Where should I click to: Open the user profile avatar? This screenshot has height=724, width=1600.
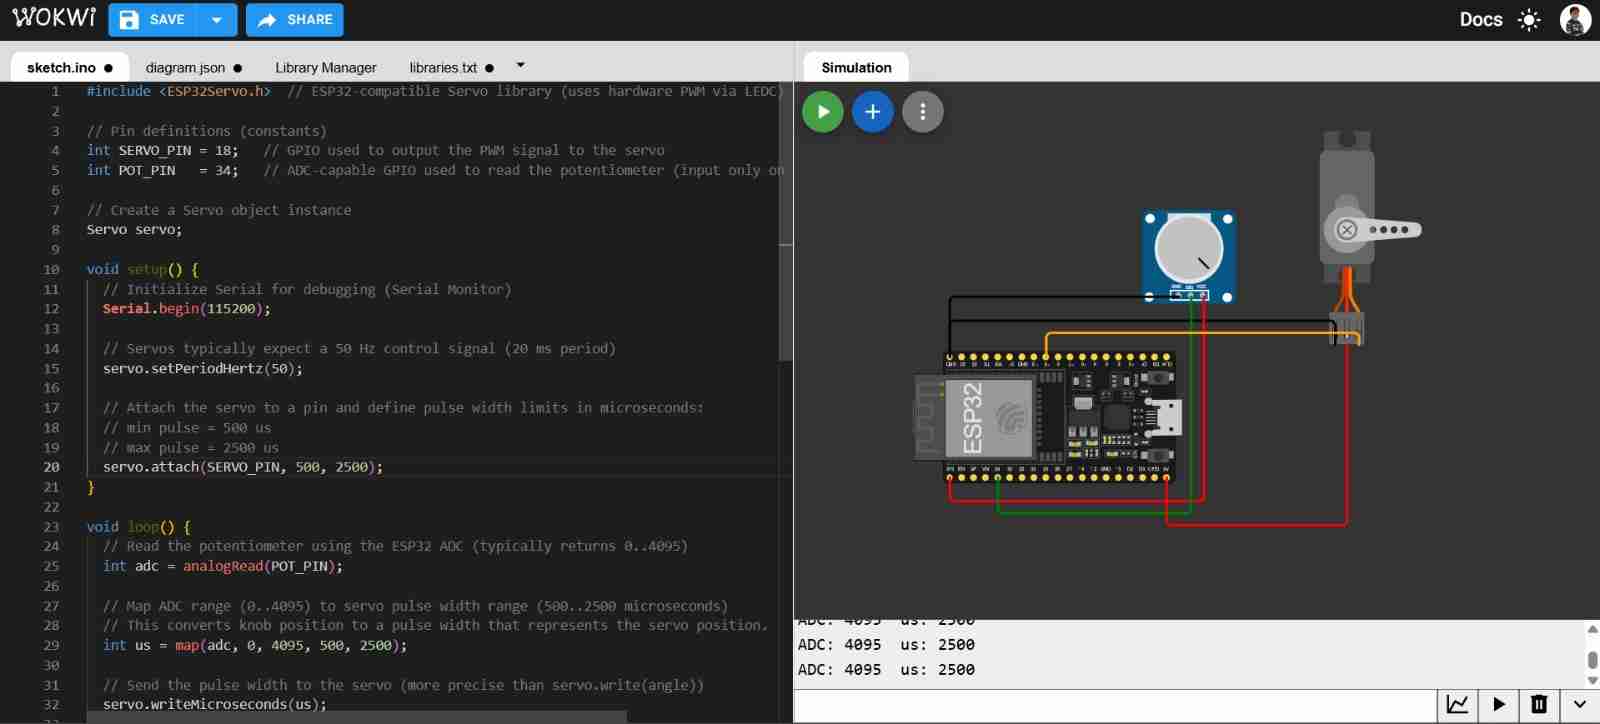click(x=1575, y=20)
